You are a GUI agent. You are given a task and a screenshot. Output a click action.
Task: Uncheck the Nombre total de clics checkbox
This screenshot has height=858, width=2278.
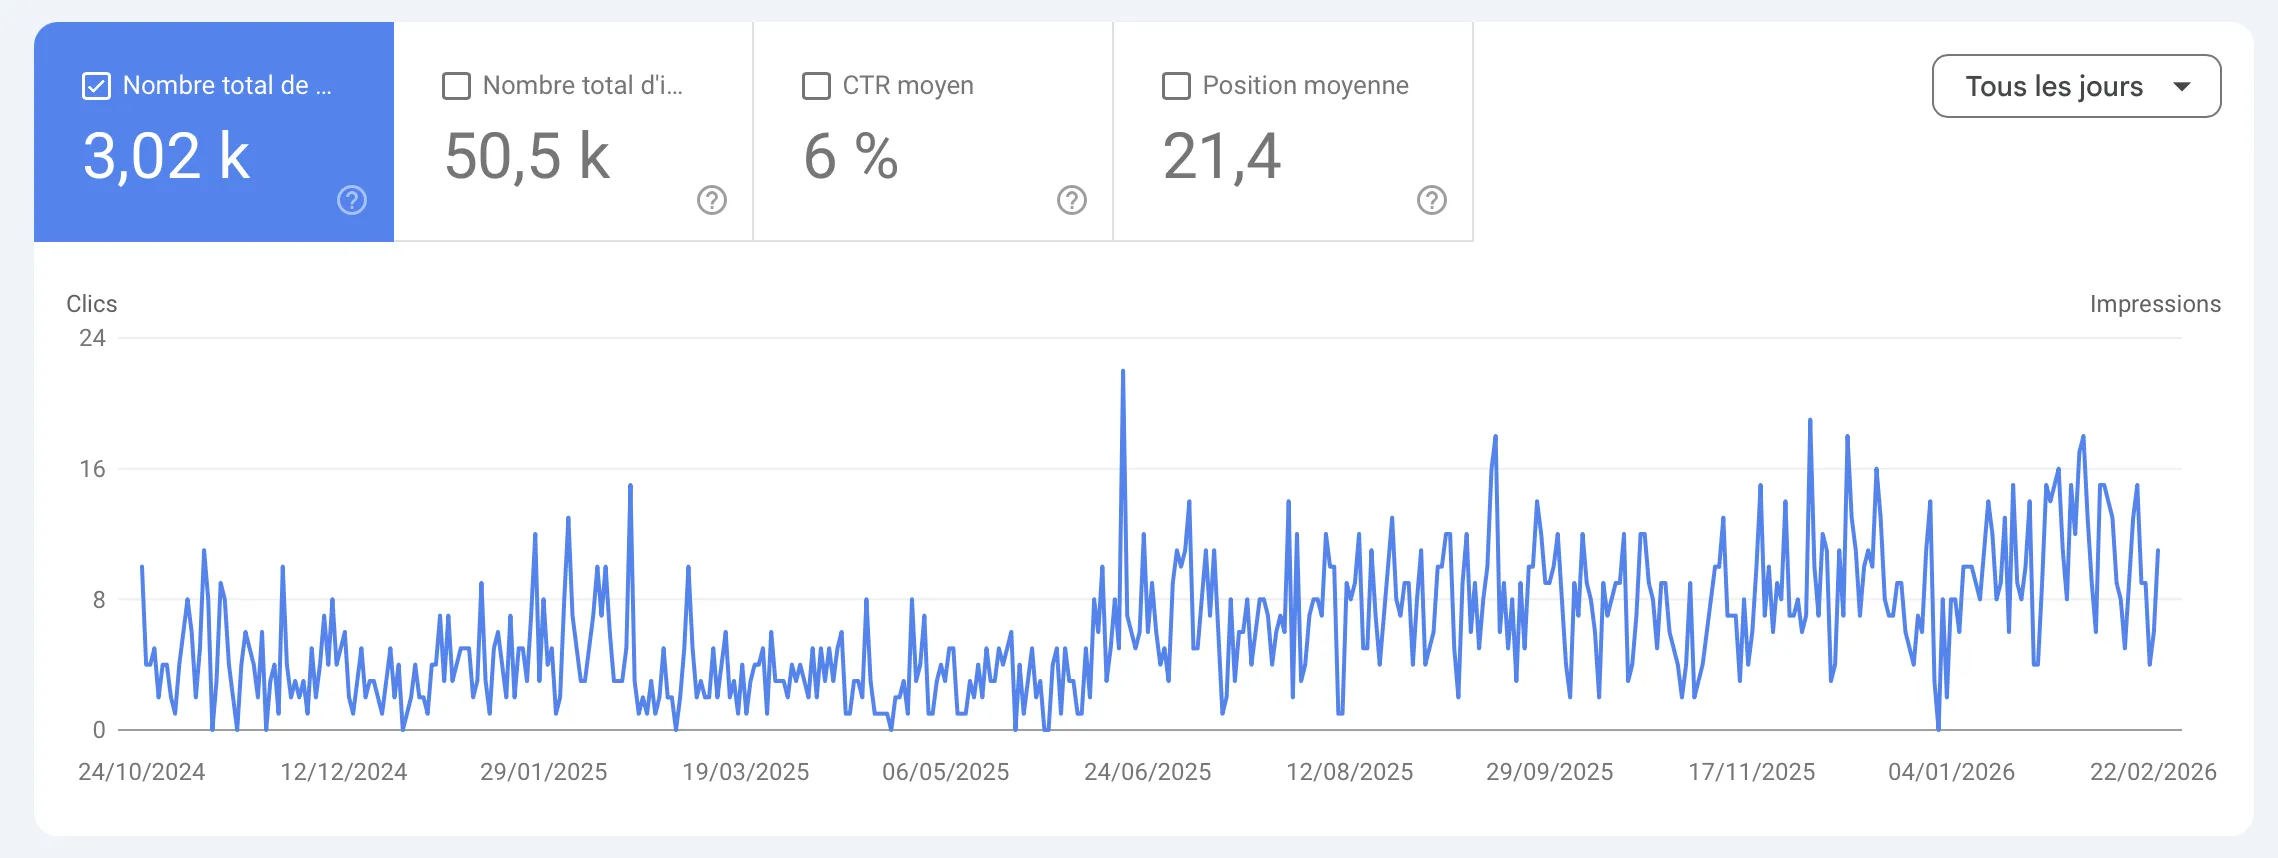95,85
